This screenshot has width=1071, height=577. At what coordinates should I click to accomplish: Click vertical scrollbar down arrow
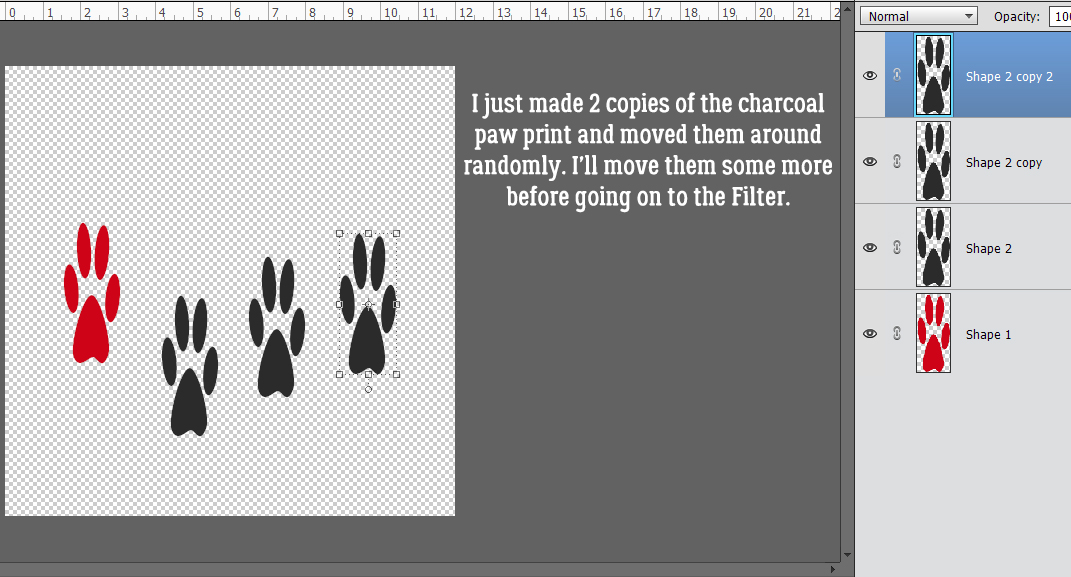(x=847, y=555)
